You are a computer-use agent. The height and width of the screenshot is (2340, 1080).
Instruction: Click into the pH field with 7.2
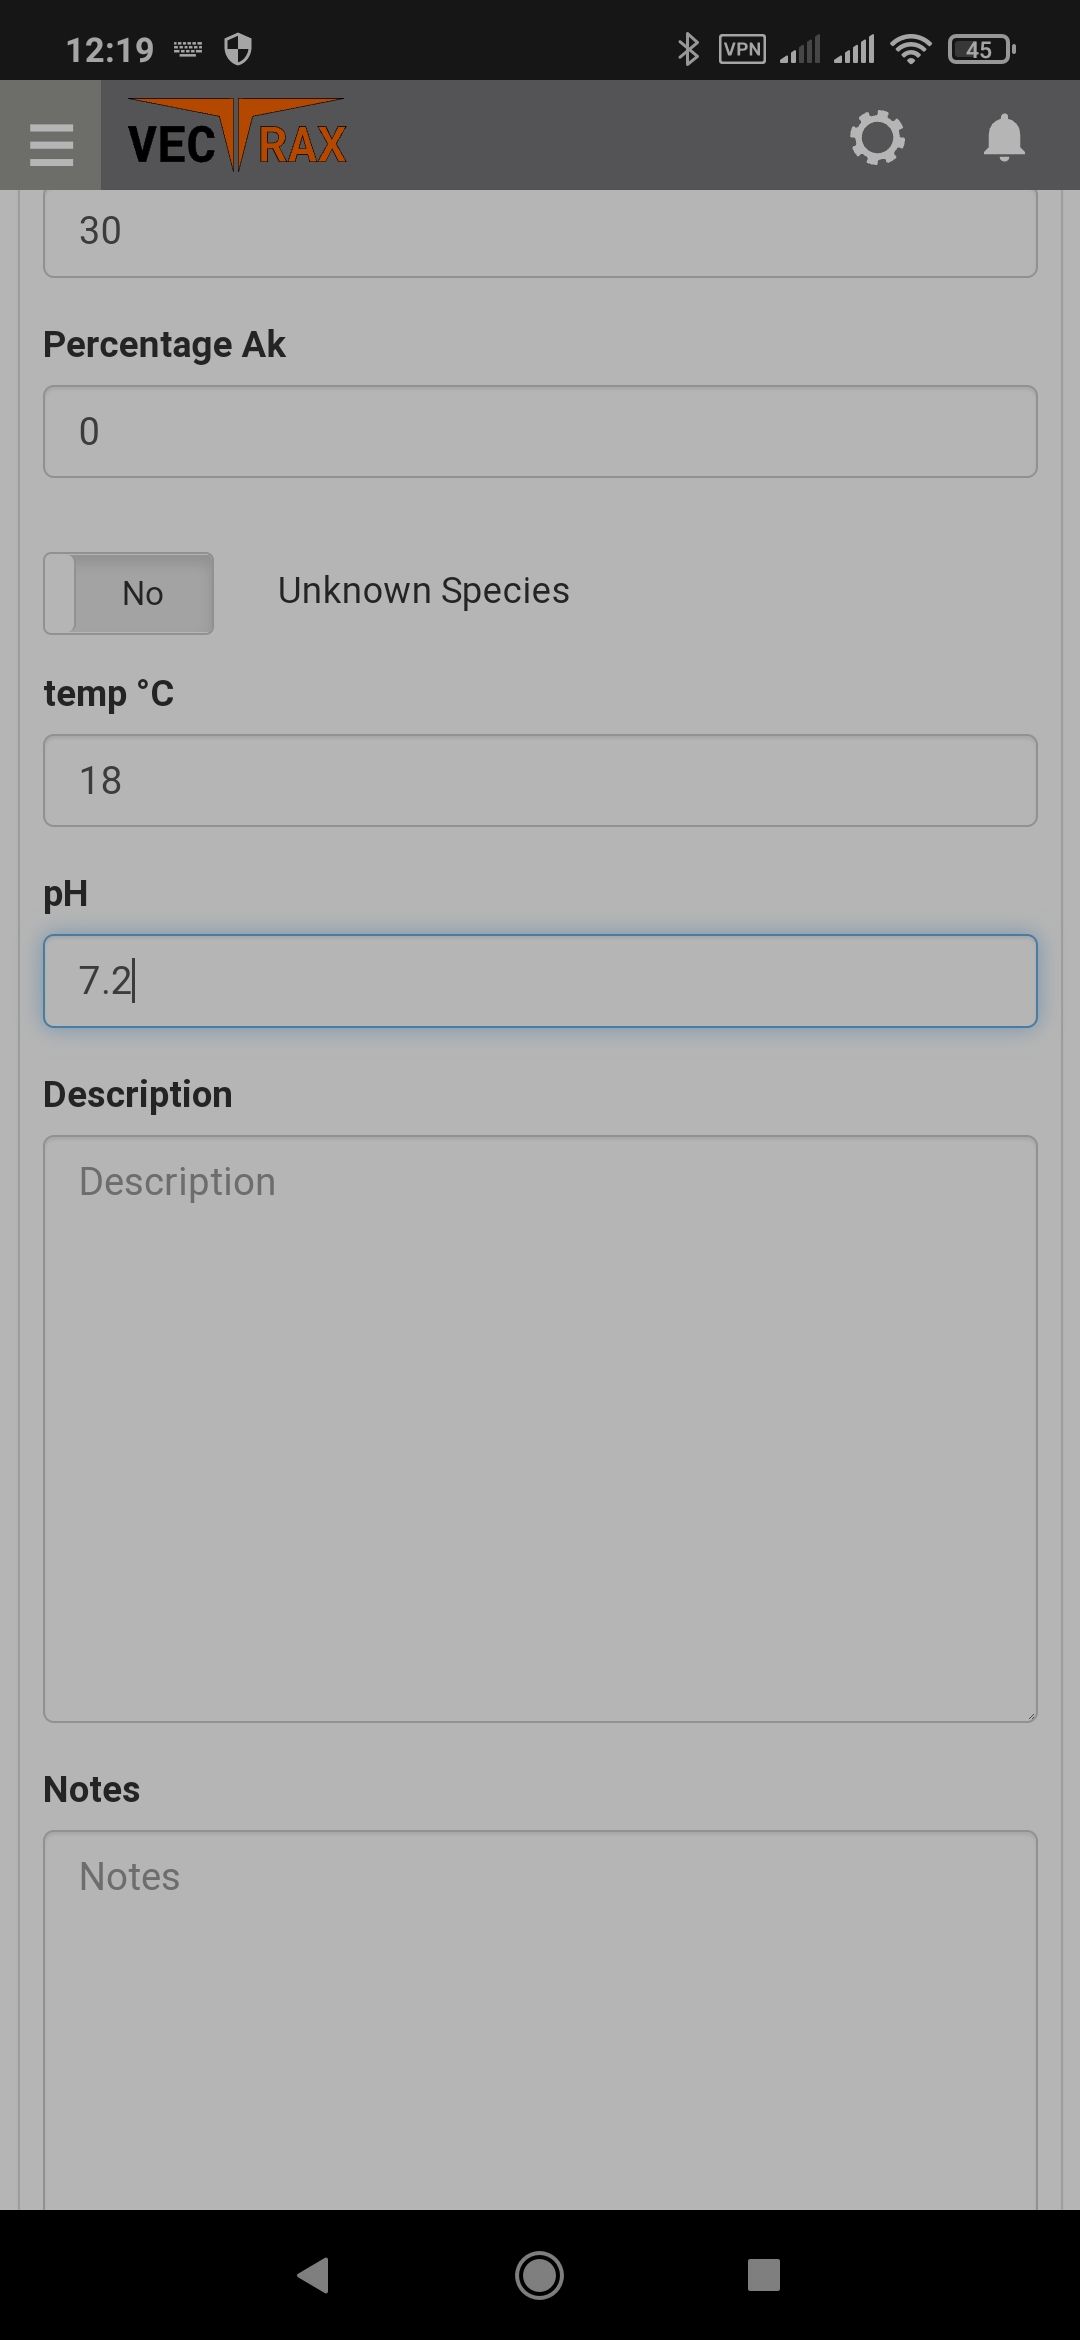(540, 981)
